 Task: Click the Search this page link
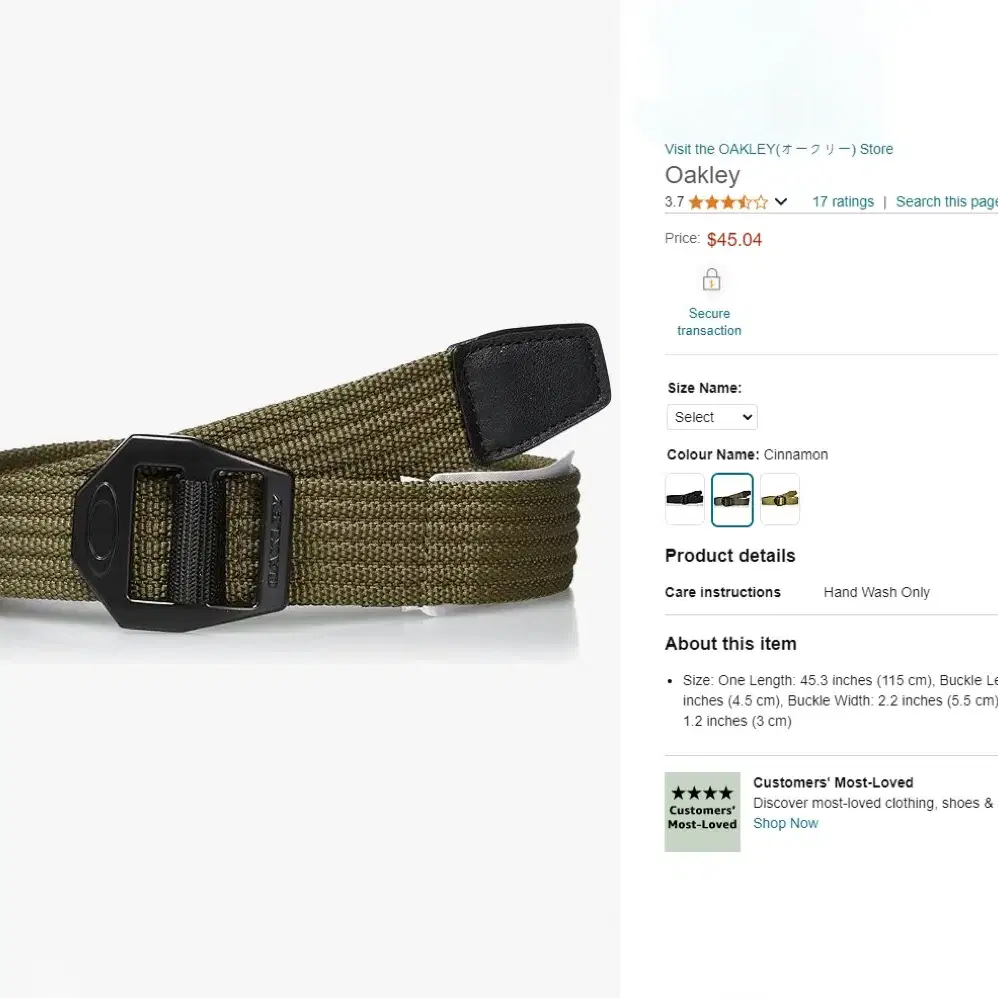point(946,202)
